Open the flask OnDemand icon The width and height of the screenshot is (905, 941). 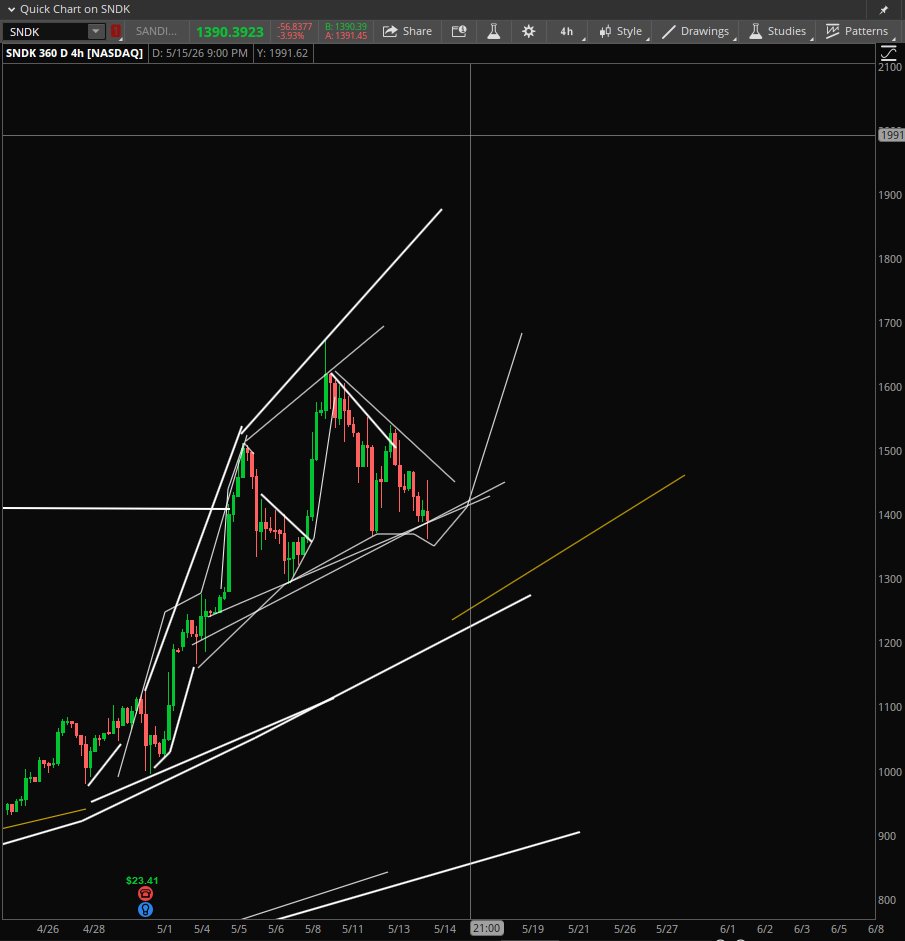(494, 31)
